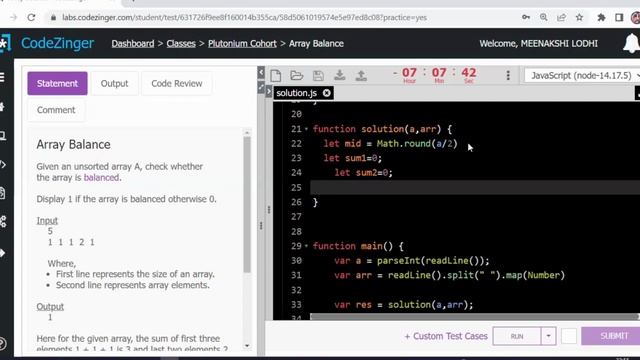Open file using the folder icon
The width and height of the screenshot is (640, 360).
(x=297, y=76)
